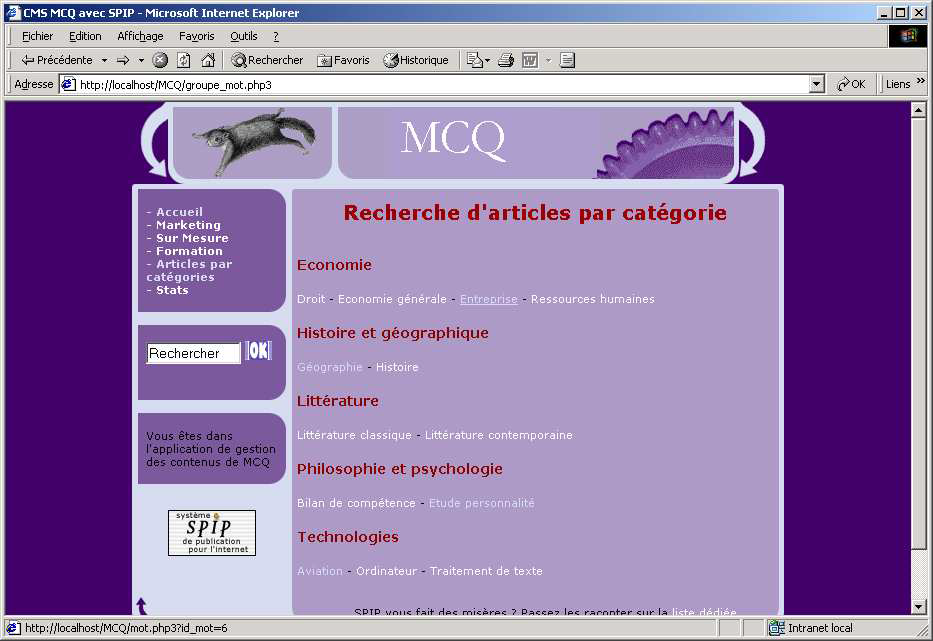
Task: Go to the Marketing section link
Action: (x=188, y=225)
